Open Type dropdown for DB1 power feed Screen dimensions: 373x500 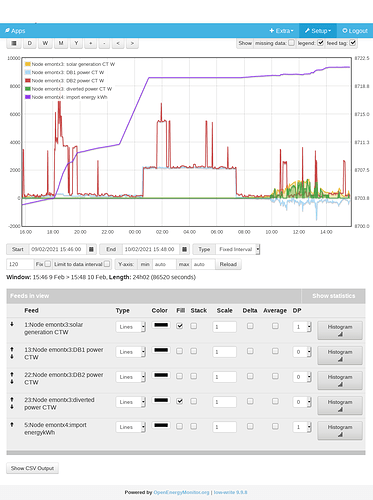(x=131, y=352)
